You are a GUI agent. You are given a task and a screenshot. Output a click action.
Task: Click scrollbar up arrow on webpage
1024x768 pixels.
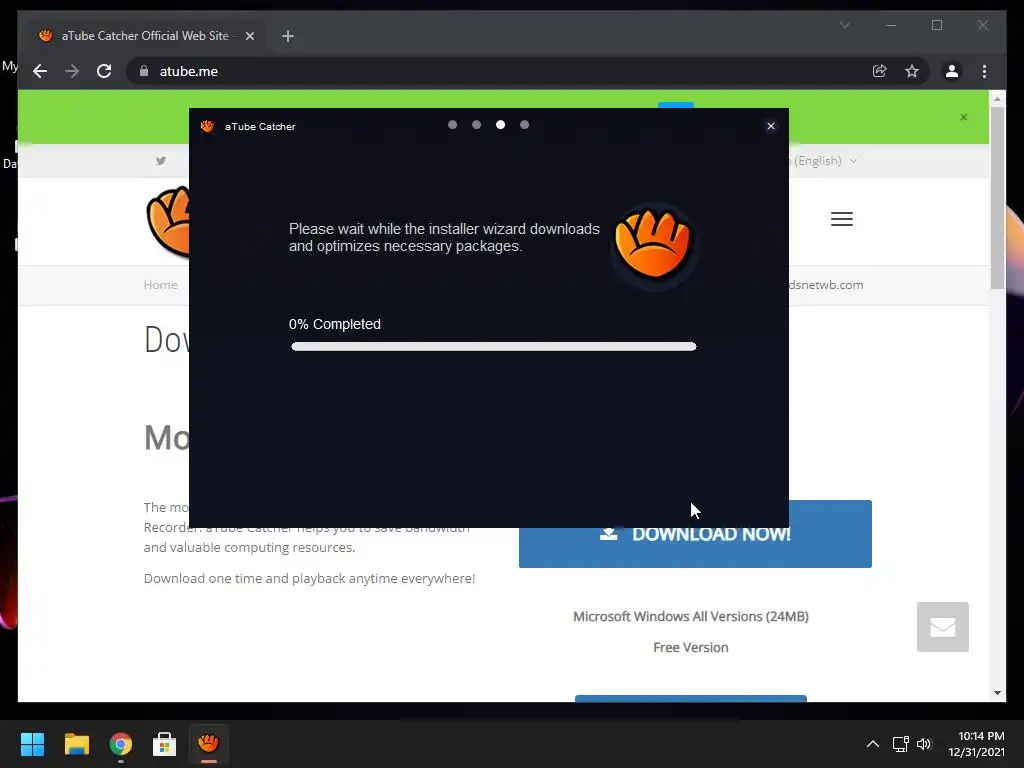pyautogui.click(x=997, y=99)
